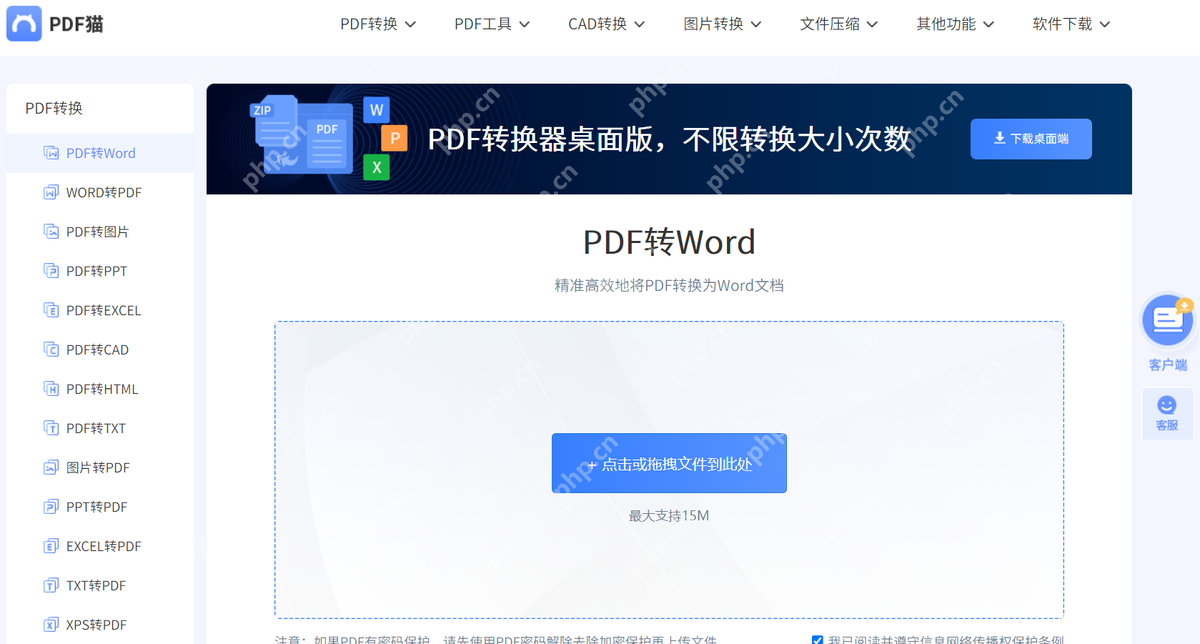
Task: Expand the 软件下载 dropdown arrow
Action: (1104, 24)
